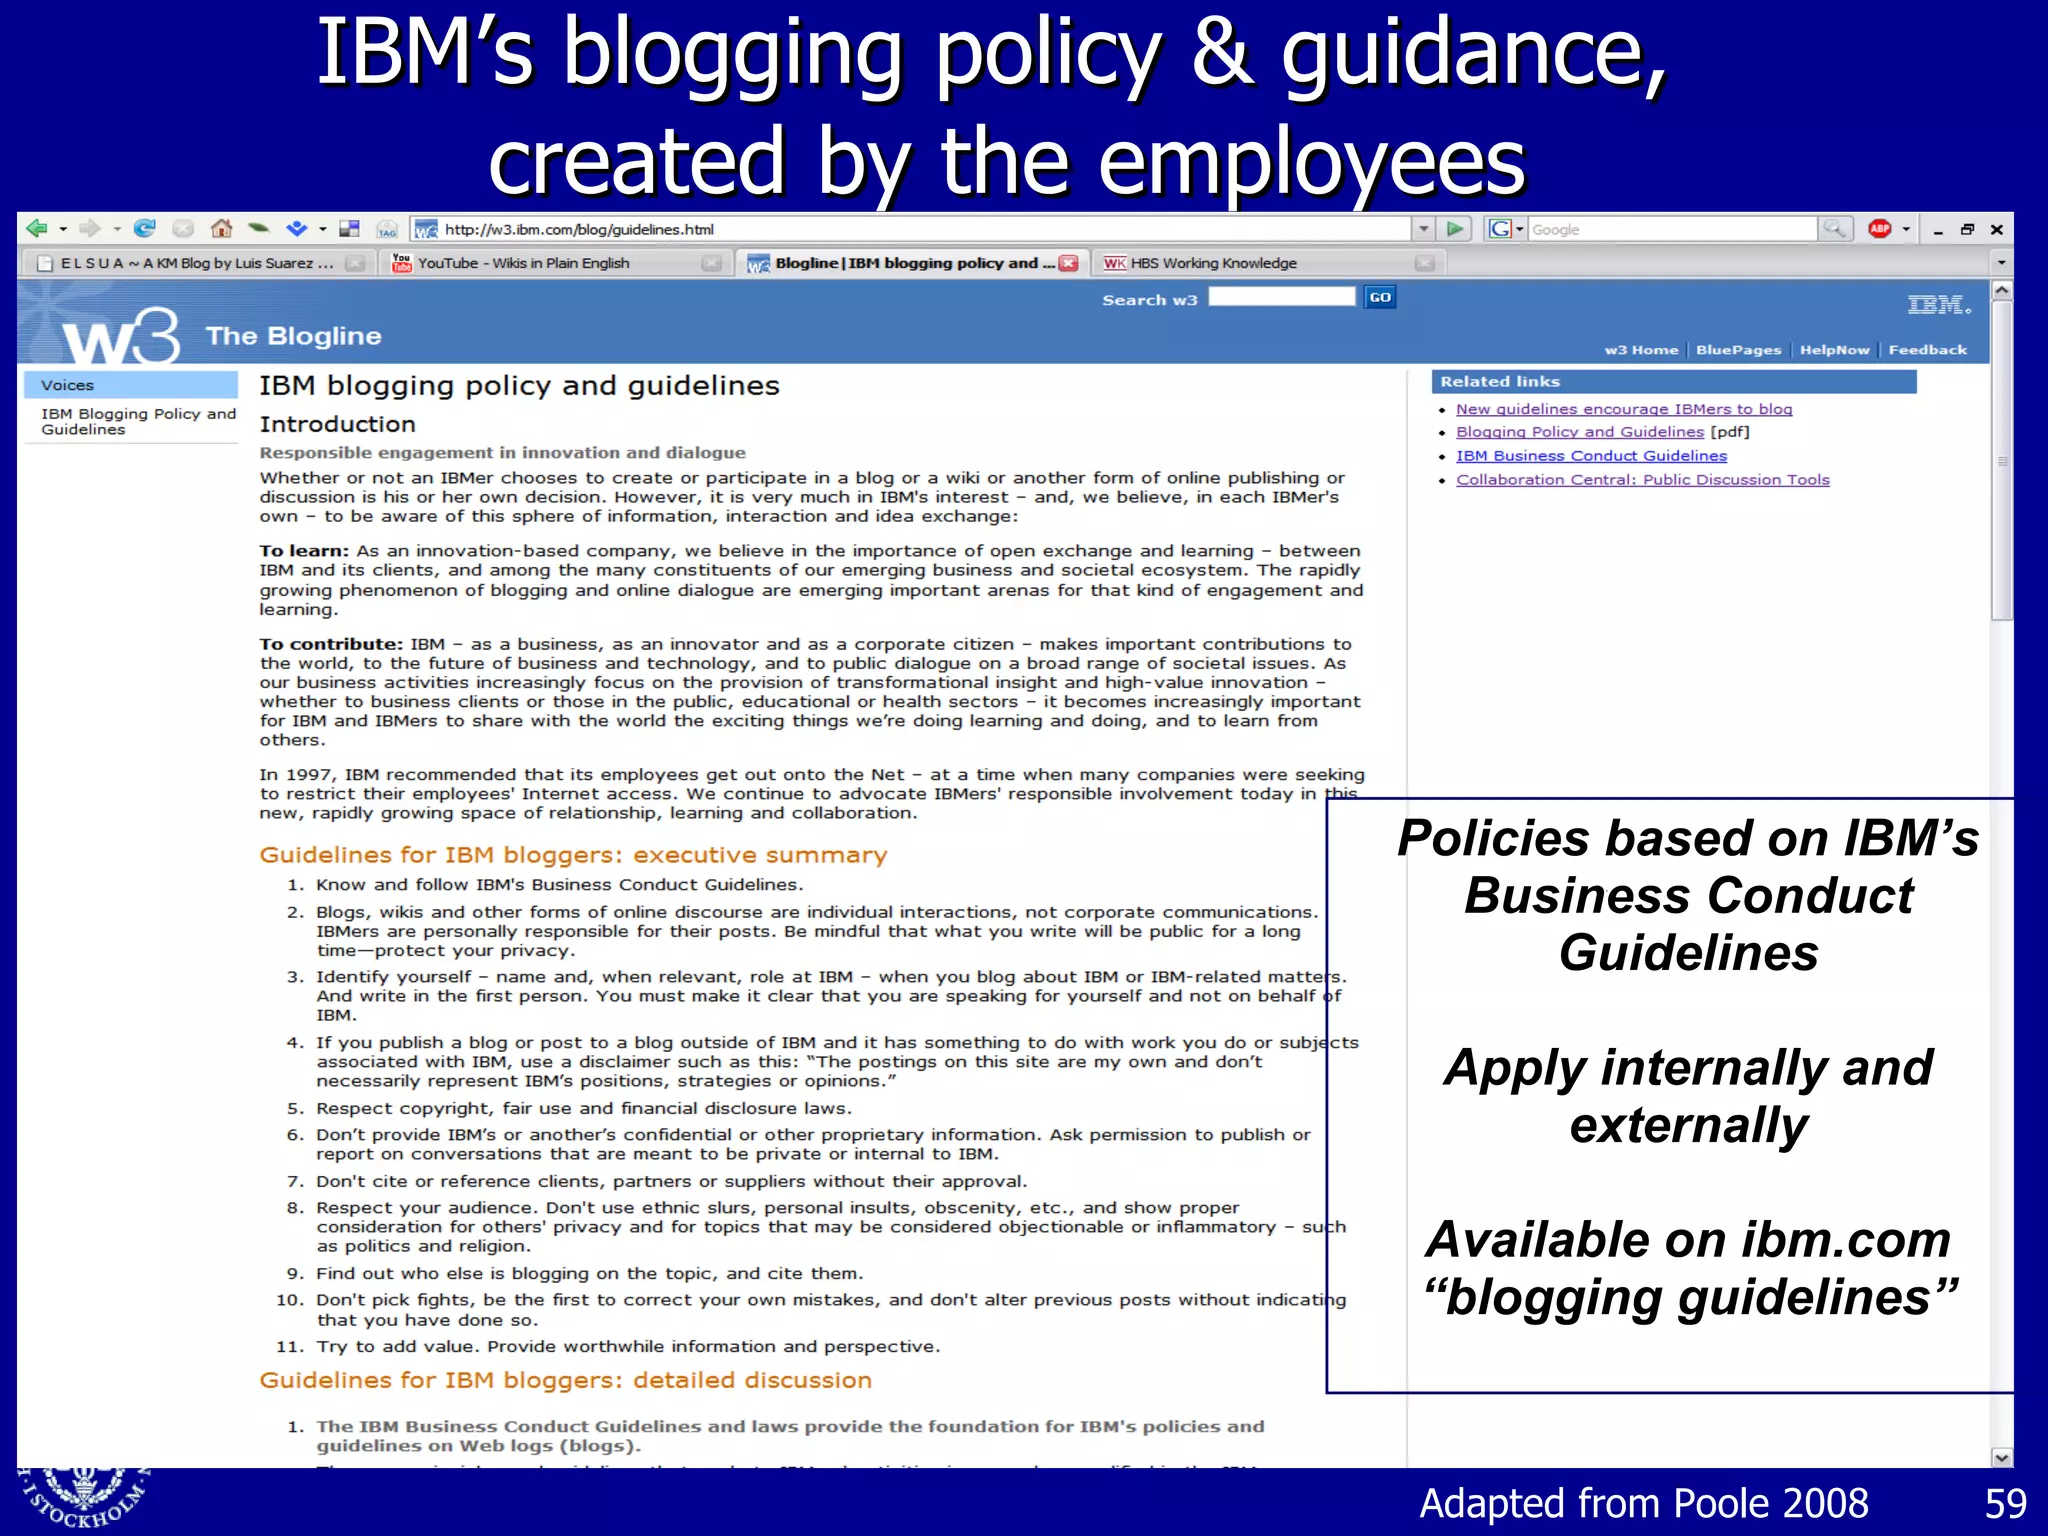This screenshot has height=1536, width=2048.
Task: Switch to HBS Working Knowledge tab
Action: tap(1270, 263)
